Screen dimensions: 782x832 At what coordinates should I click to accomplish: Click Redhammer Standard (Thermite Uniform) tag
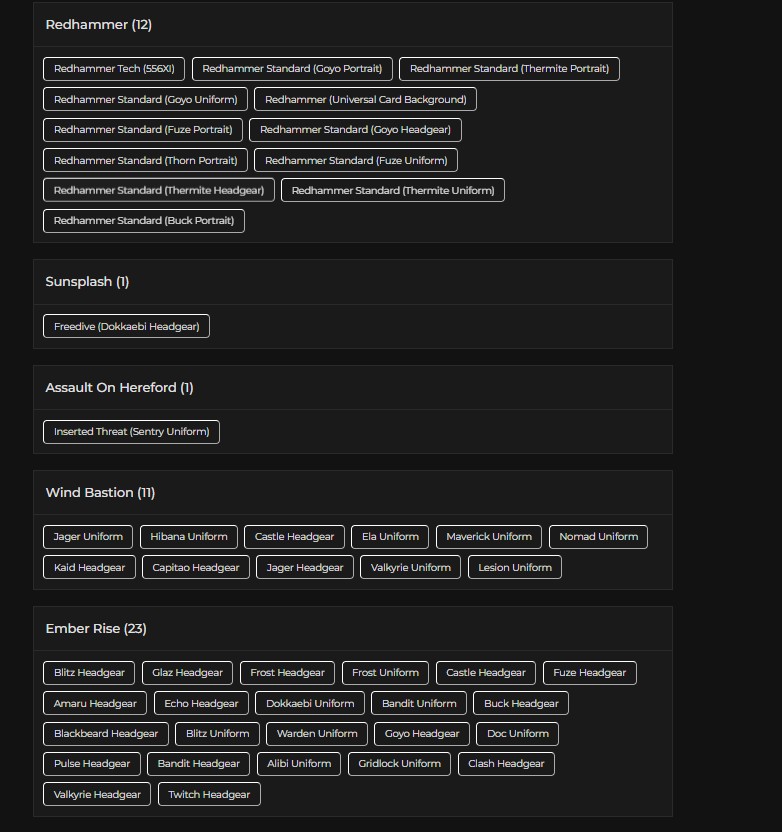click(393, 190)
